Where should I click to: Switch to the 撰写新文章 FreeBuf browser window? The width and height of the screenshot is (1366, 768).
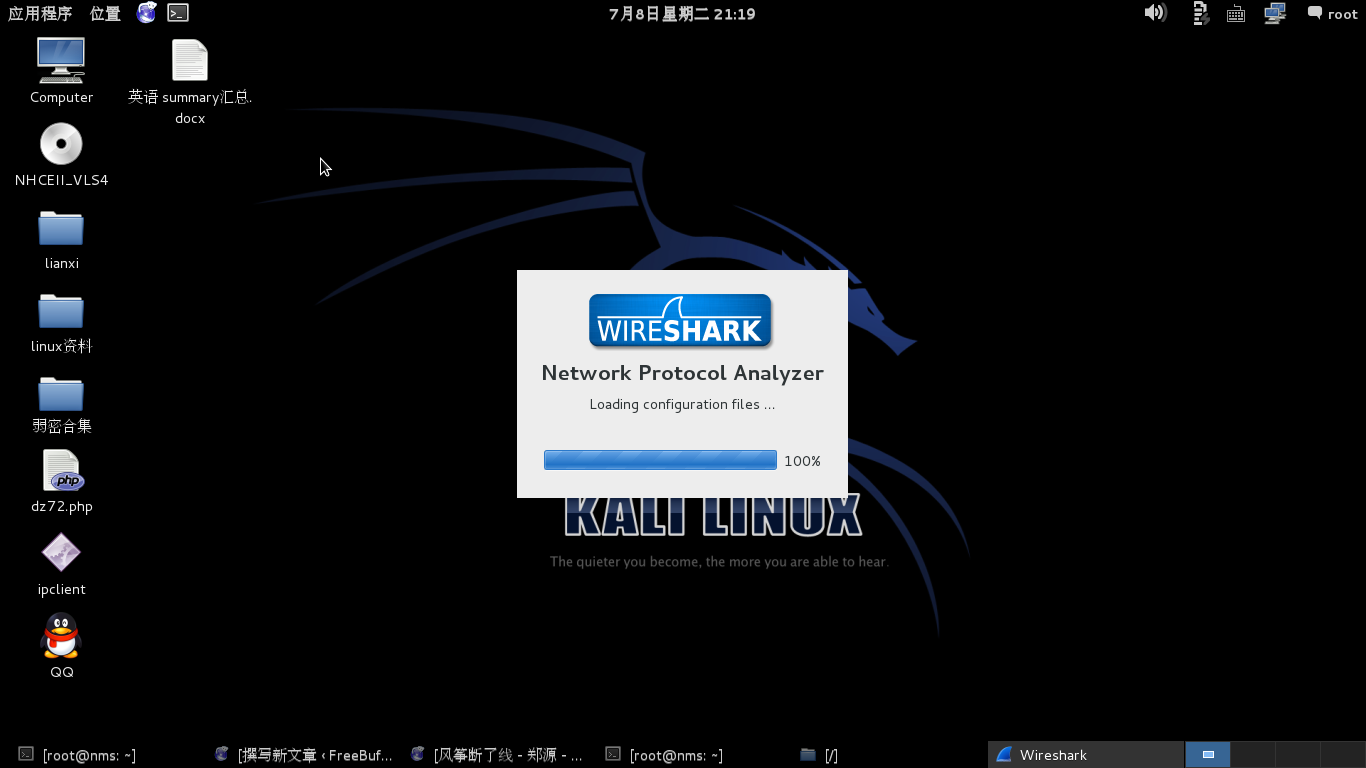(304, 755)
